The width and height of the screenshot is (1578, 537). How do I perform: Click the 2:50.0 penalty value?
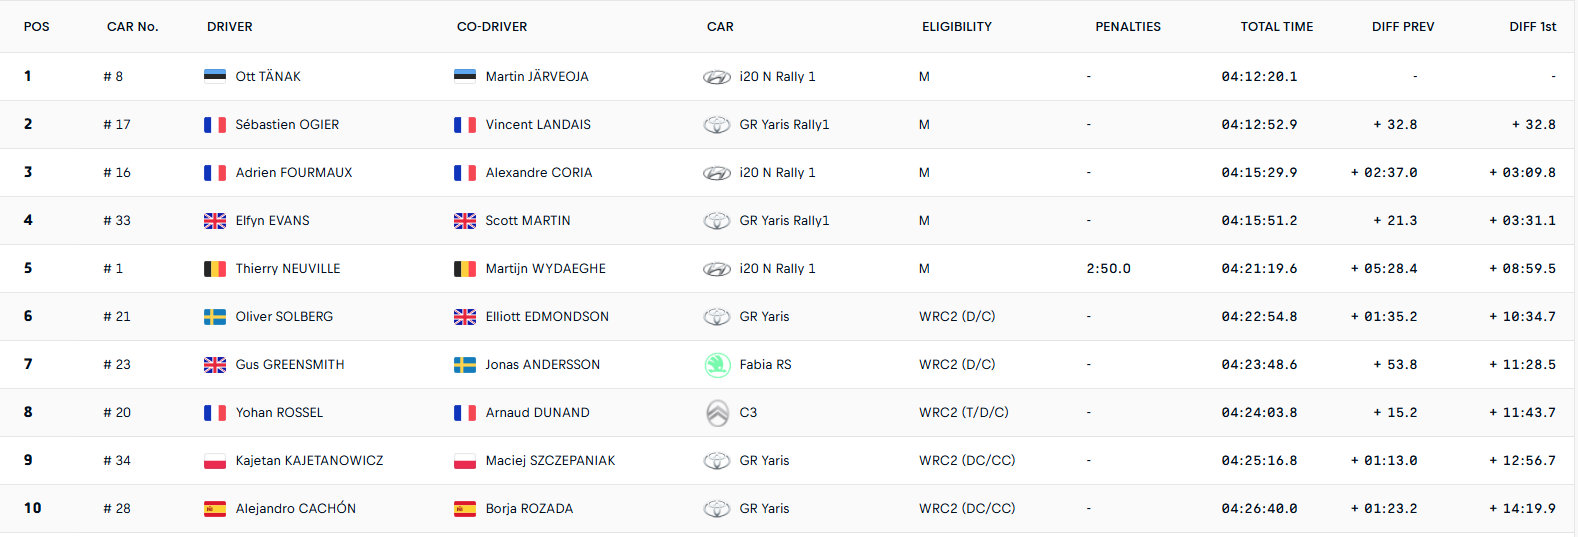click(x=1108, y=268)
